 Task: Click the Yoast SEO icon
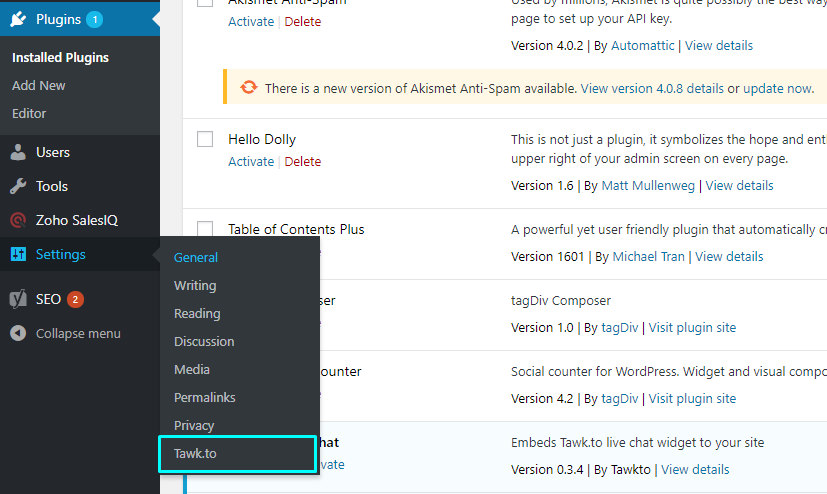pos(18,299)
